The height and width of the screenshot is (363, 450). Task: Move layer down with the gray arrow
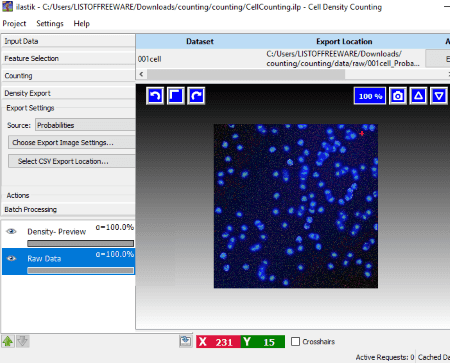23,341
